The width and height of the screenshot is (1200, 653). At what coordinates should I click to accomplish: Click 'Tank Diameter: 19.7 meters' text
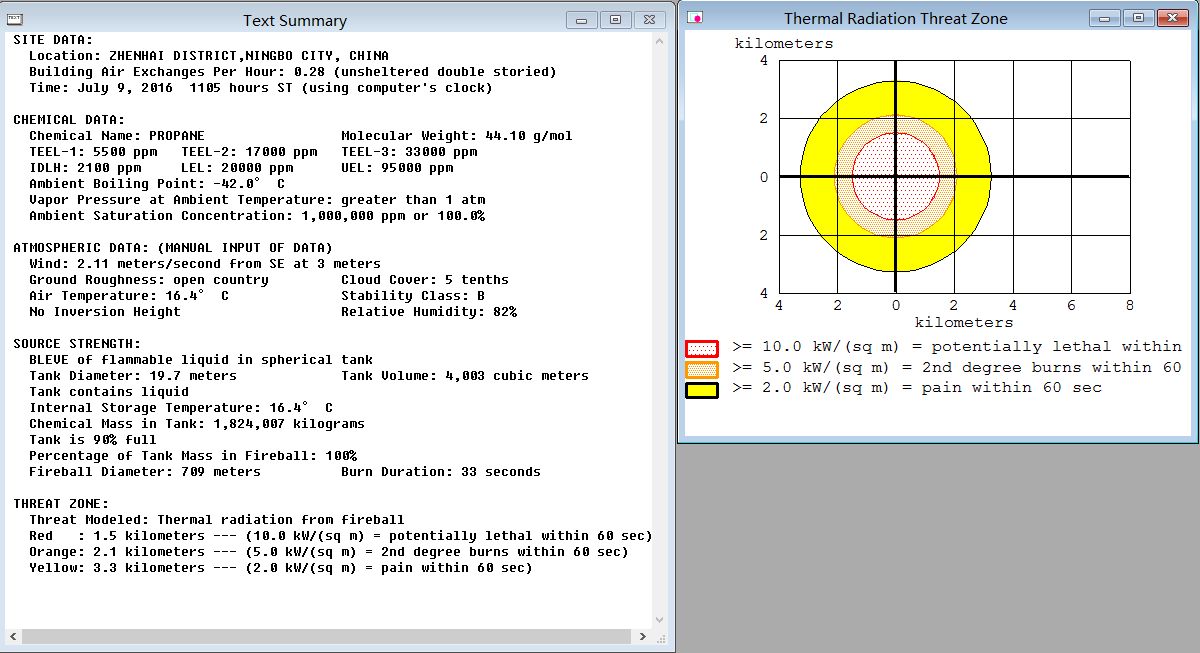[x=133, y=376]
